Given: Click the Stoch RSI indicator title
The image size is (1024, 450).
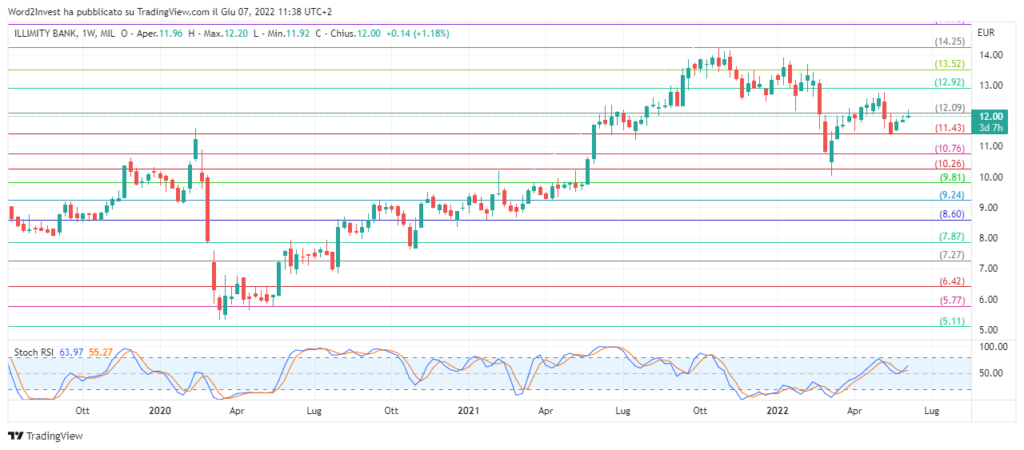Looking at the screenshot, I should coord(35,351).
